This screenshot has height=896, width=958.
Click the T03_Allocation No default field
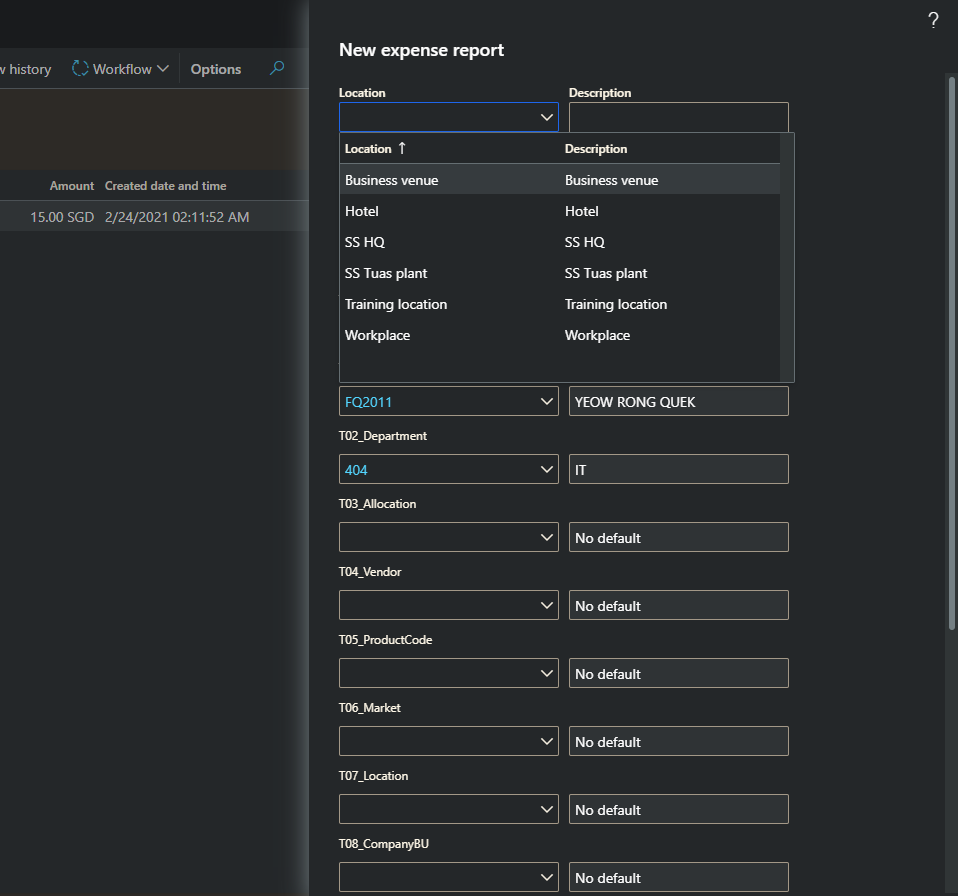point(679,537)
